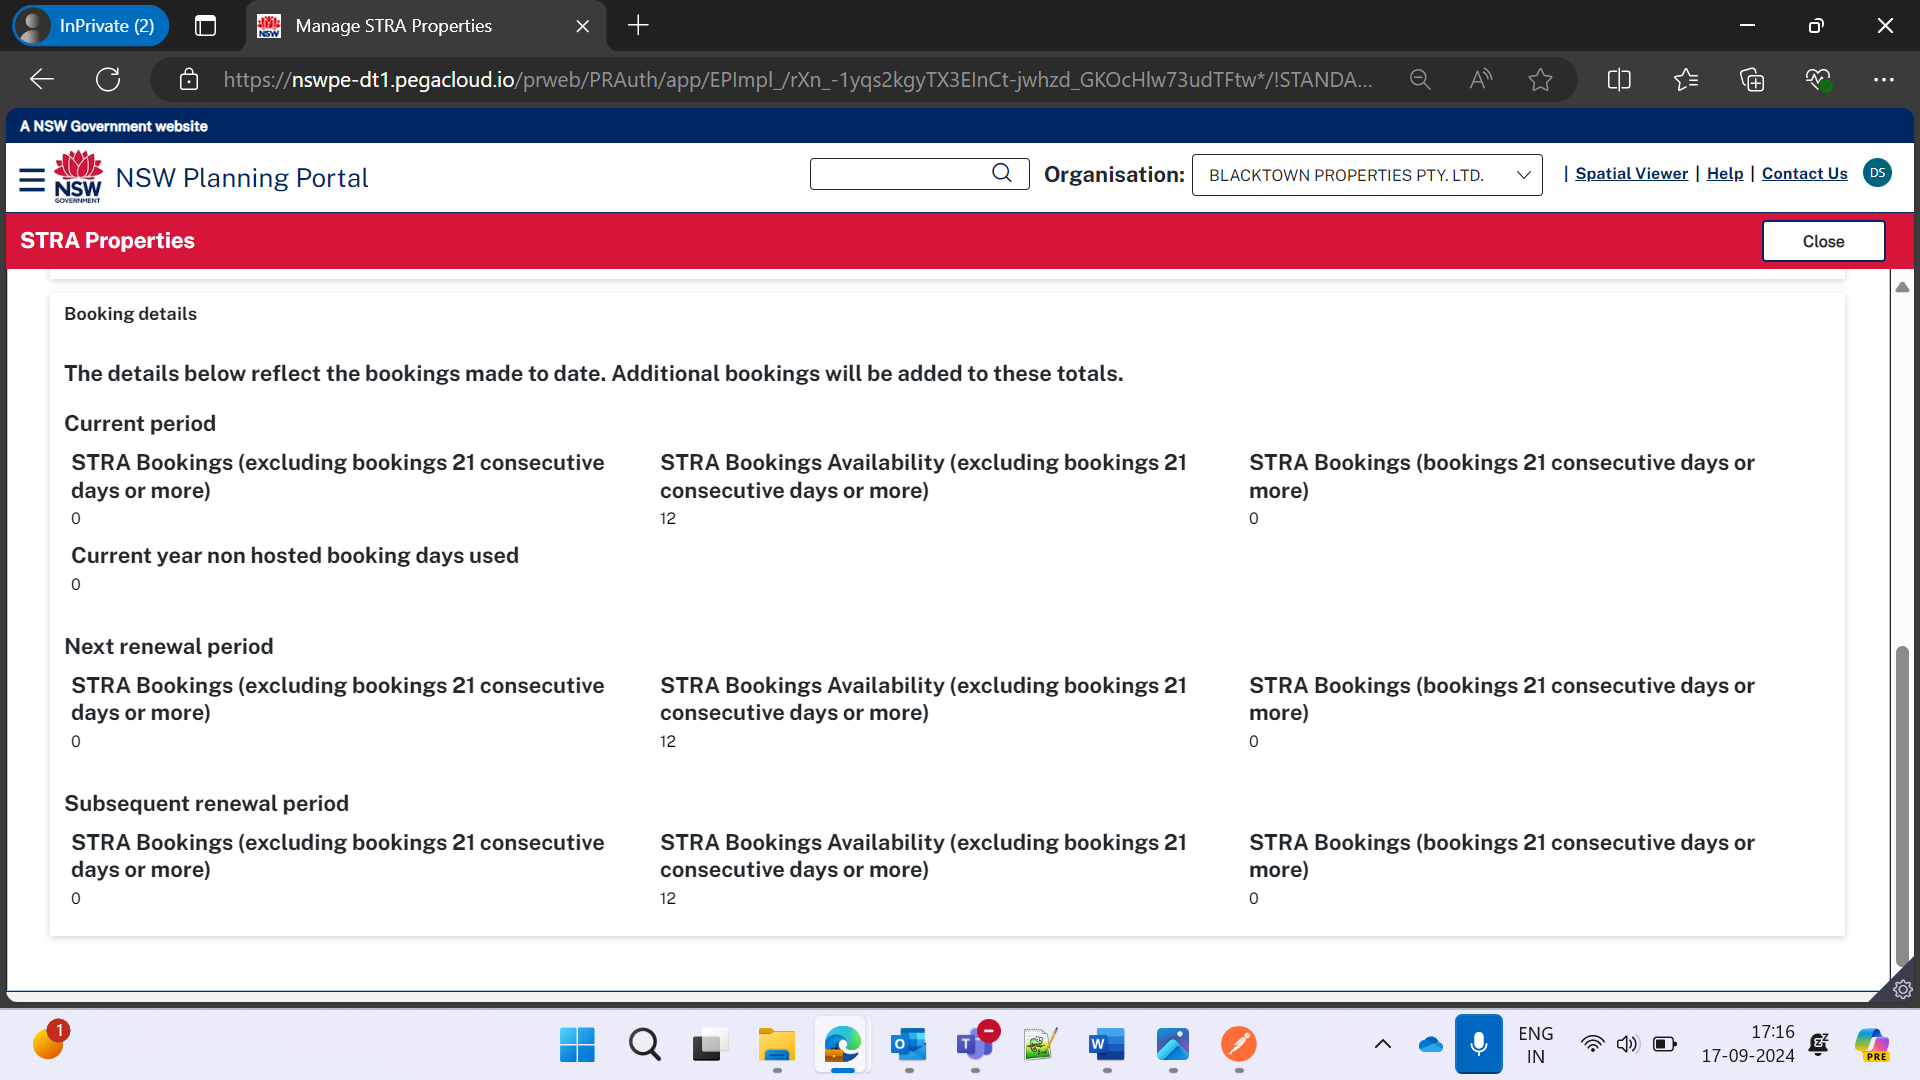Close the STRA Properties panel
Viewport: 1920px width, 1080px height.
click(1823, 241)
